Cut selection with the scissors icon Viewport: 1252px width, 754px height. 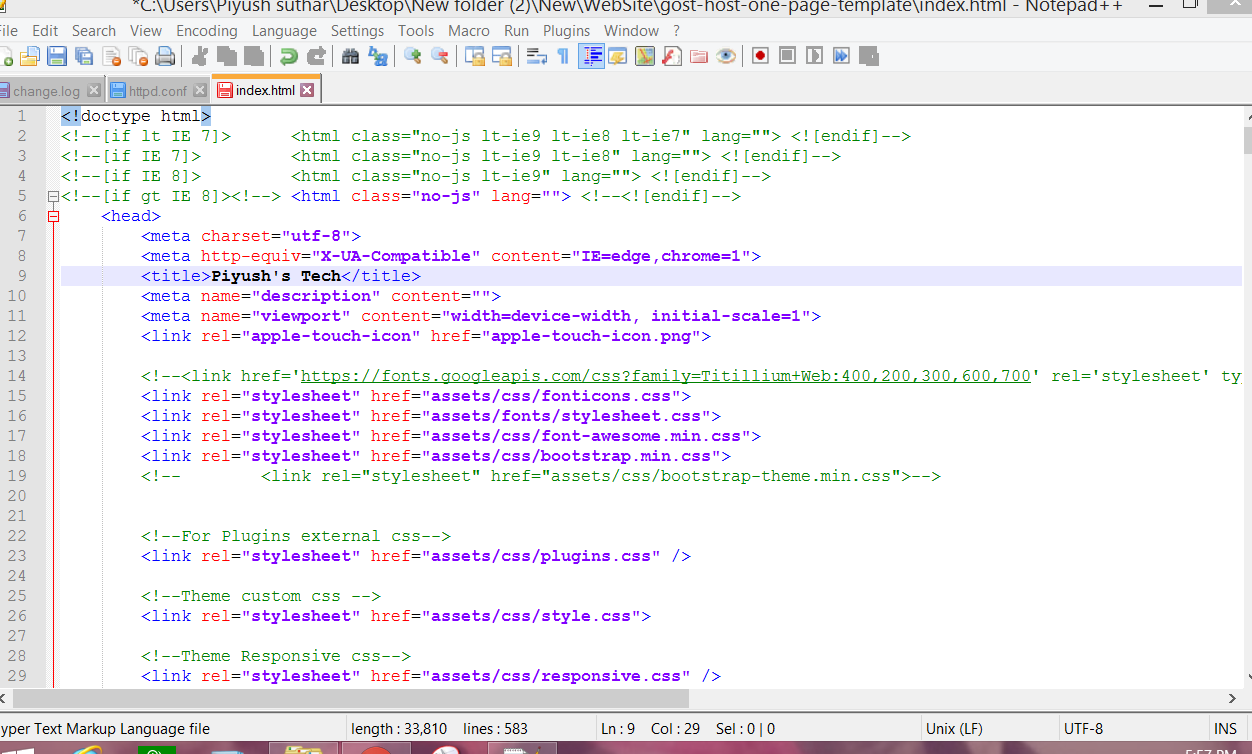200,56
